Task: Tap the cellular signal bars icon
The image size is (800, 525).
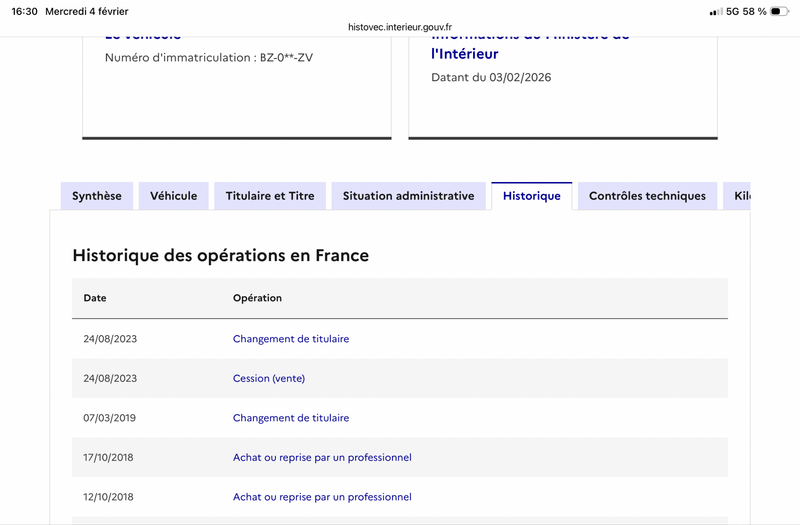Action: [715, 12]
